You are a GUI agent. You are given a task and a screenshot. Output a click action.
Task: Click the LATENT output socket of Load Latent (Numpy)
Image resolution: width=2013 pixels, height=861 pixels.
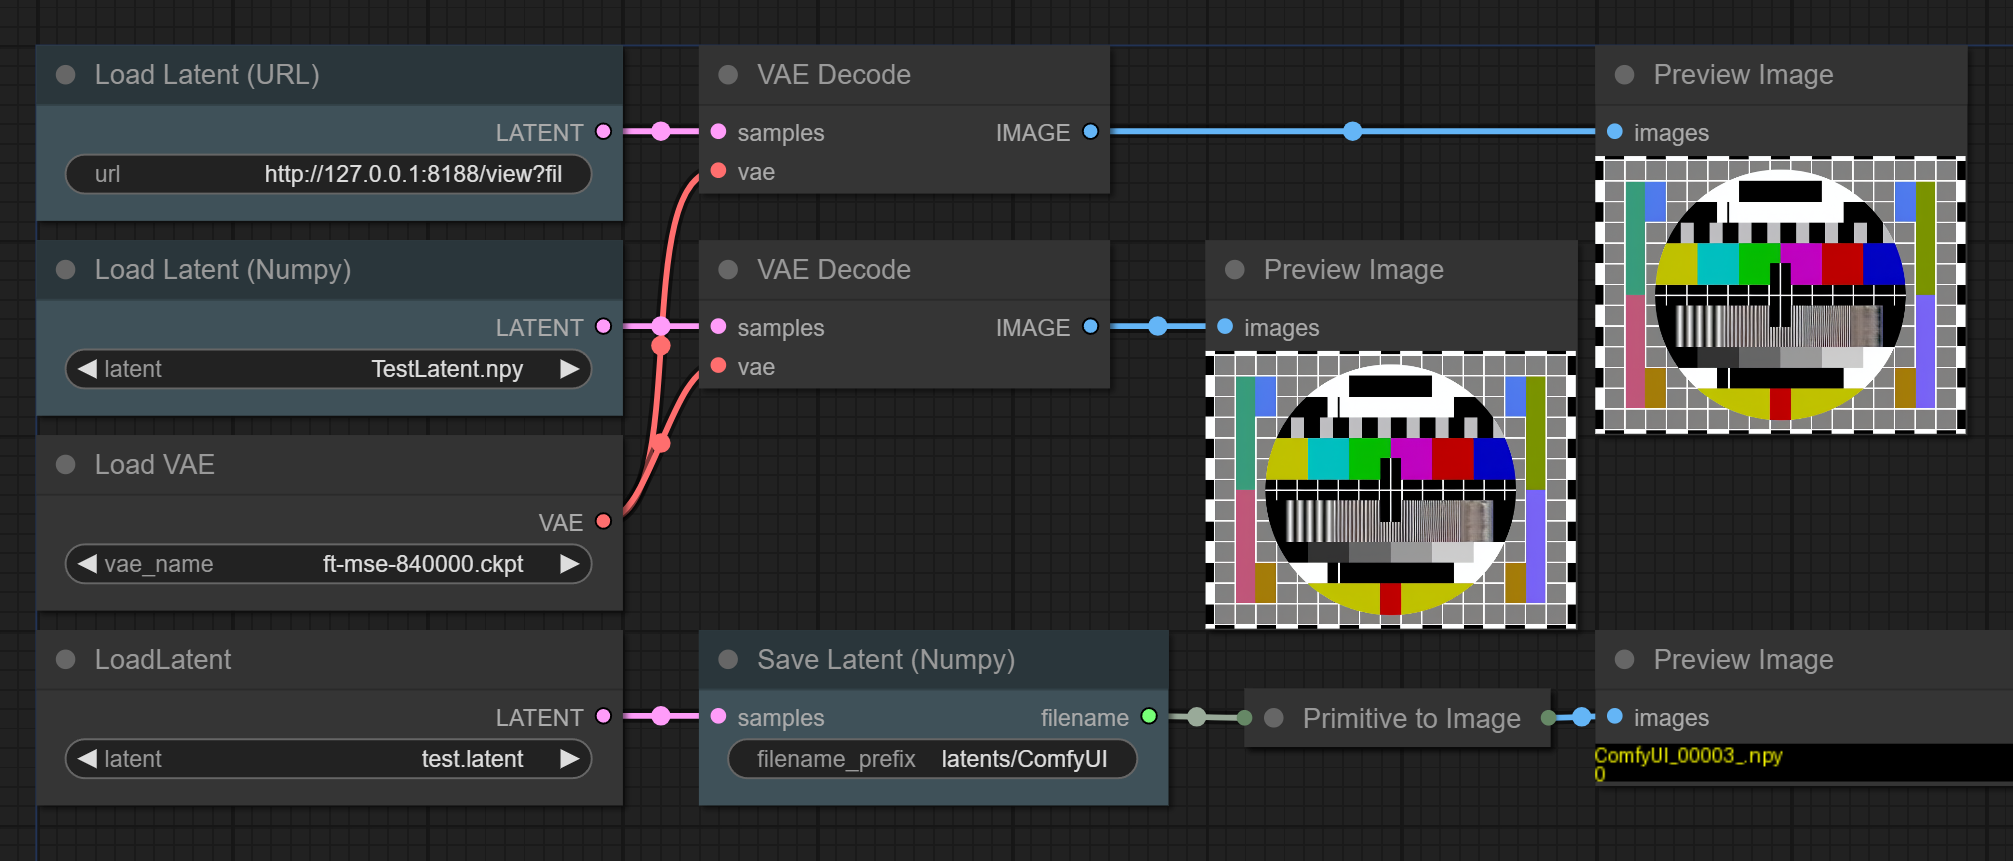[603, 326]
